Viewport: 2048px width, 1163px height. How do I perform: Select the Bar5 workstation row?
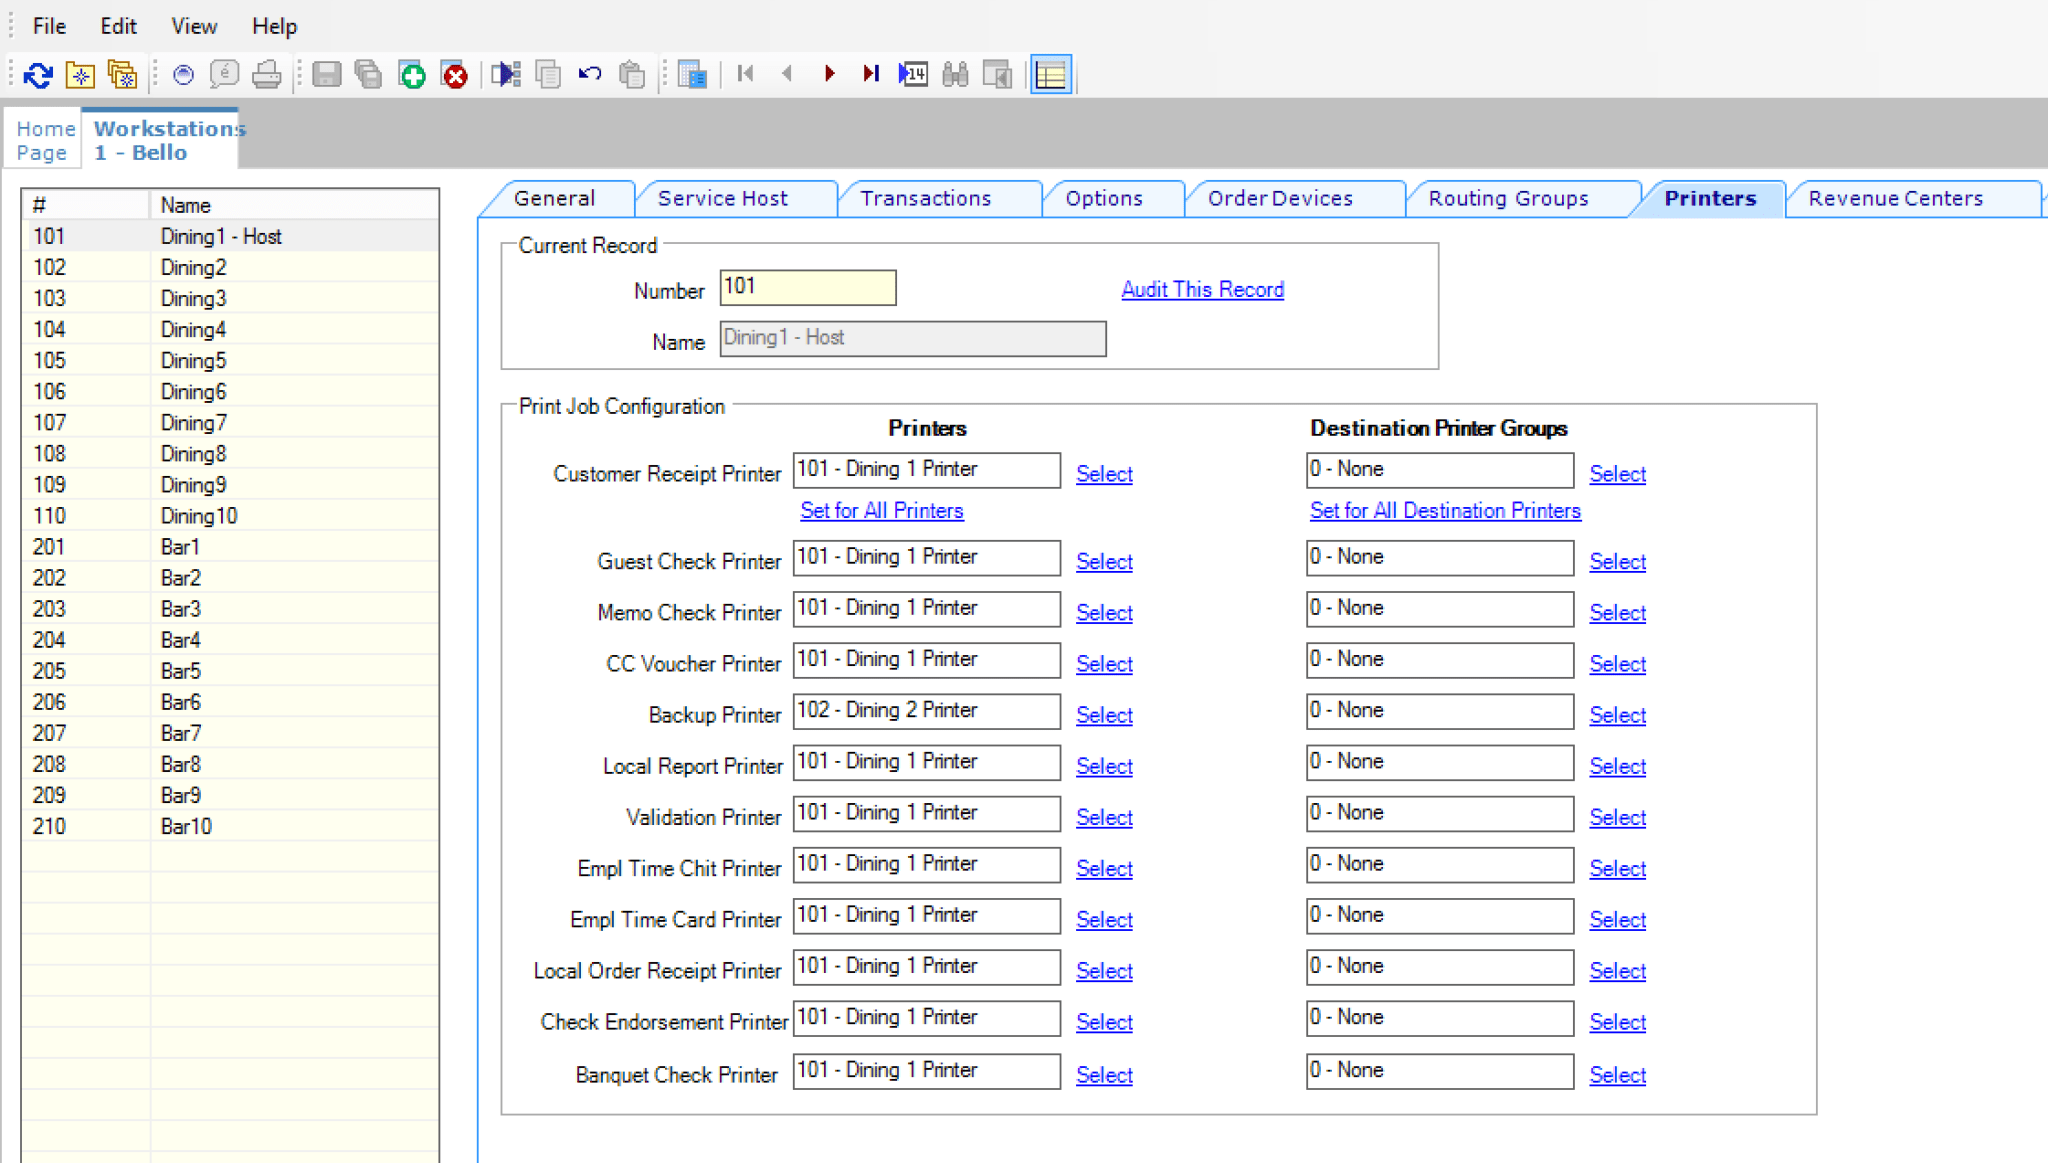click(x=181, y=671)
